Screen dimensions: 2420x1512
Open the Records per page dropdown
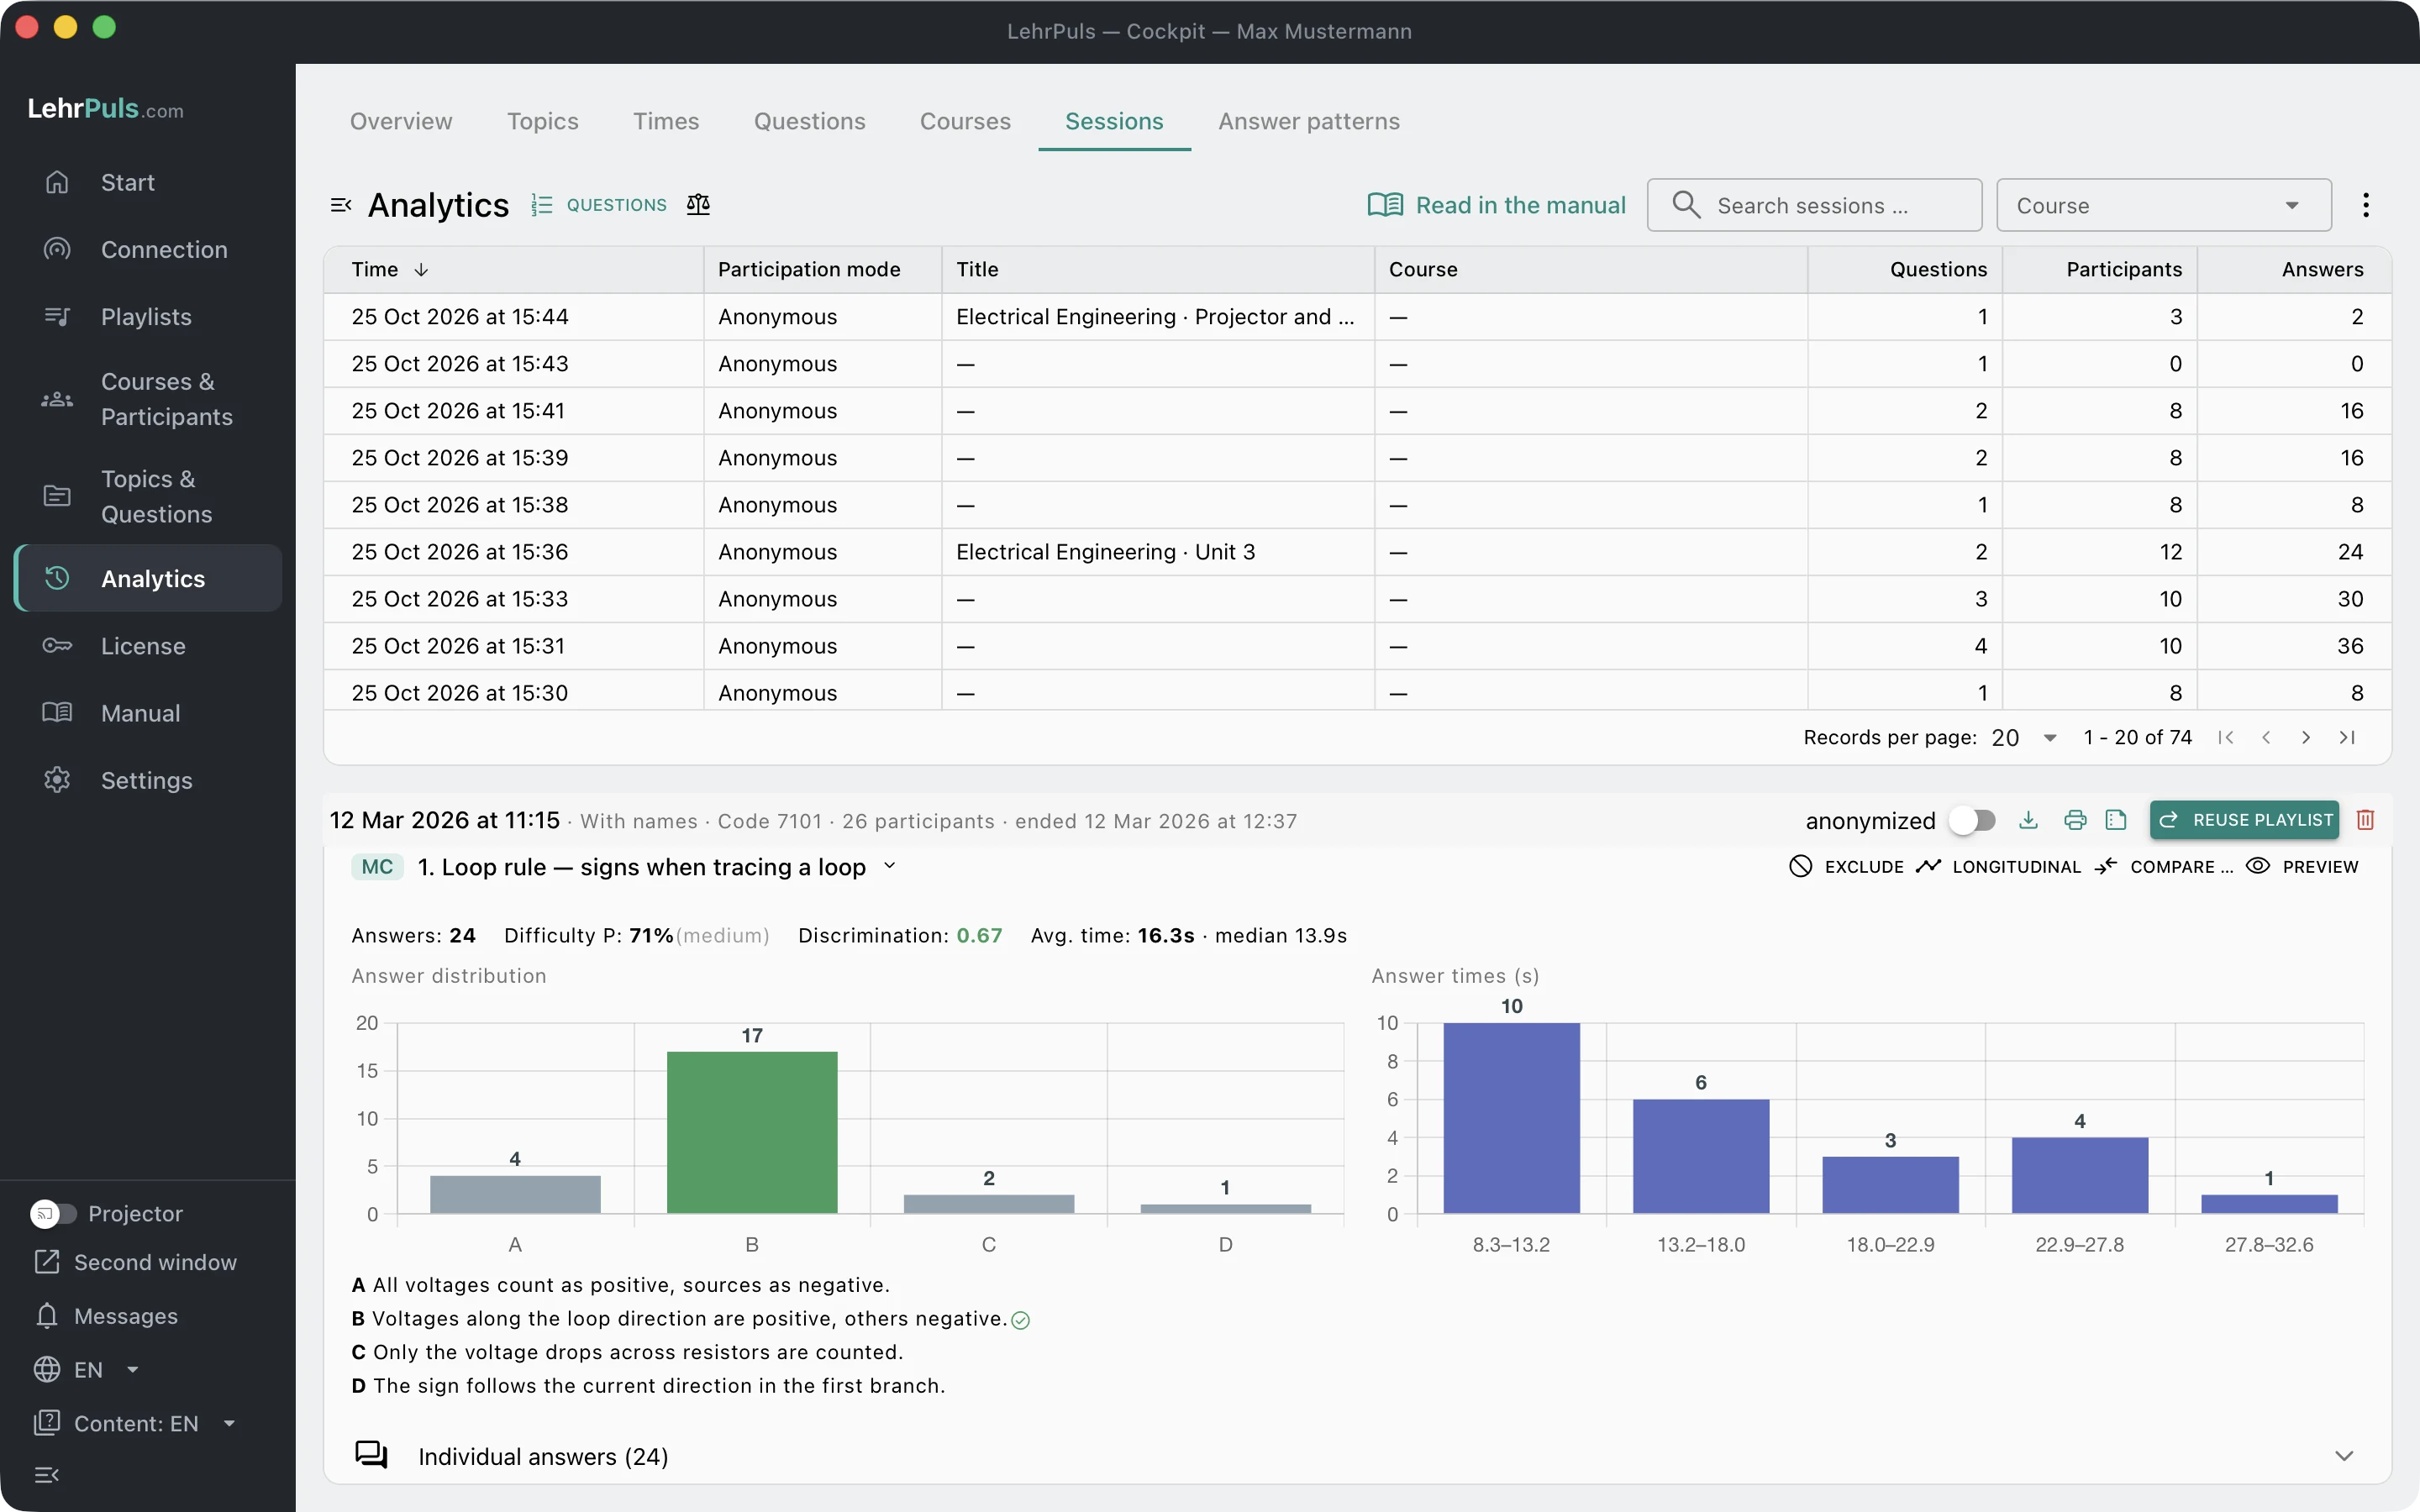coord(2024,737)
